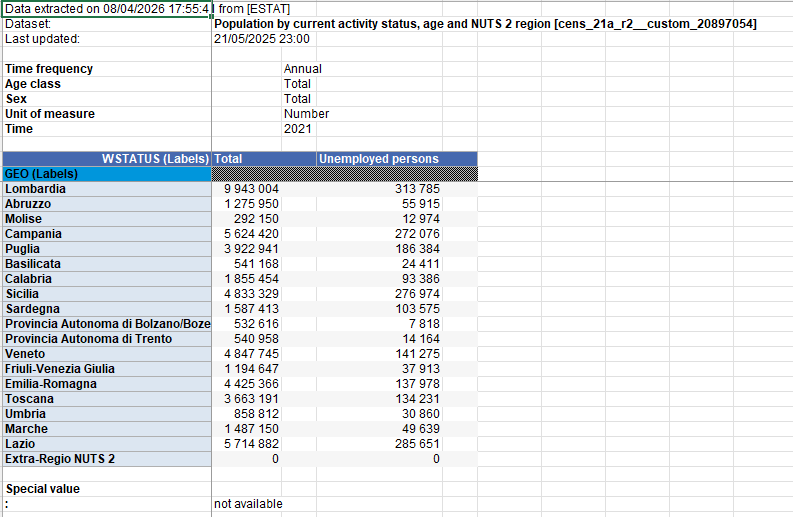Click the 'WSTATUS (Labels)' header cell
The height and width of the screenshot is (517, 793).
click(x=106, y=159)
